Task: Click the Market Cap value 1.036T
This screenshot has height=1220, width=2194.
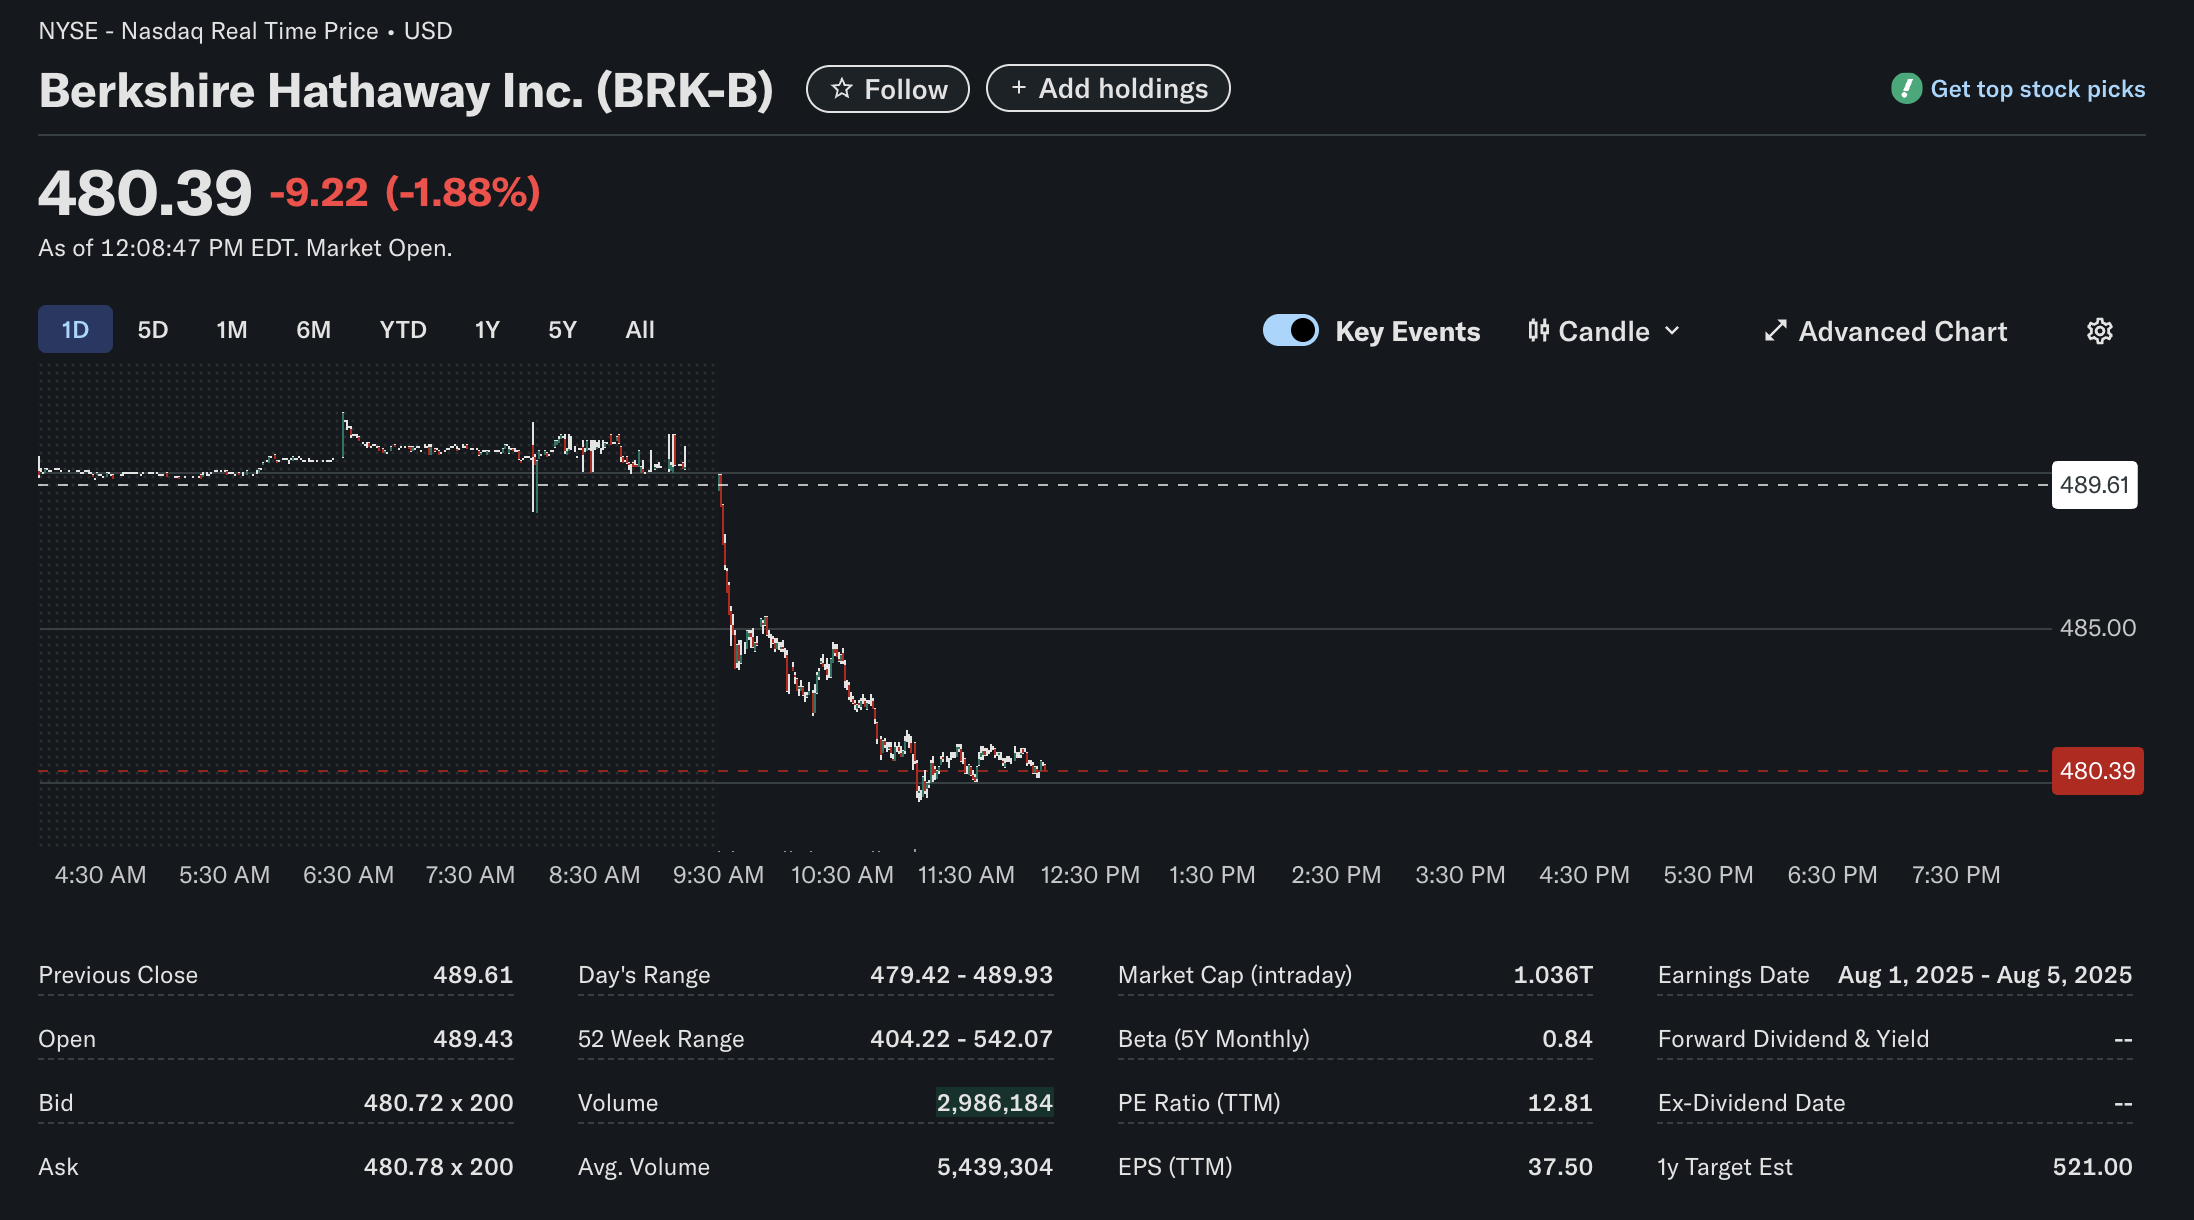Action: (1552, 975)
